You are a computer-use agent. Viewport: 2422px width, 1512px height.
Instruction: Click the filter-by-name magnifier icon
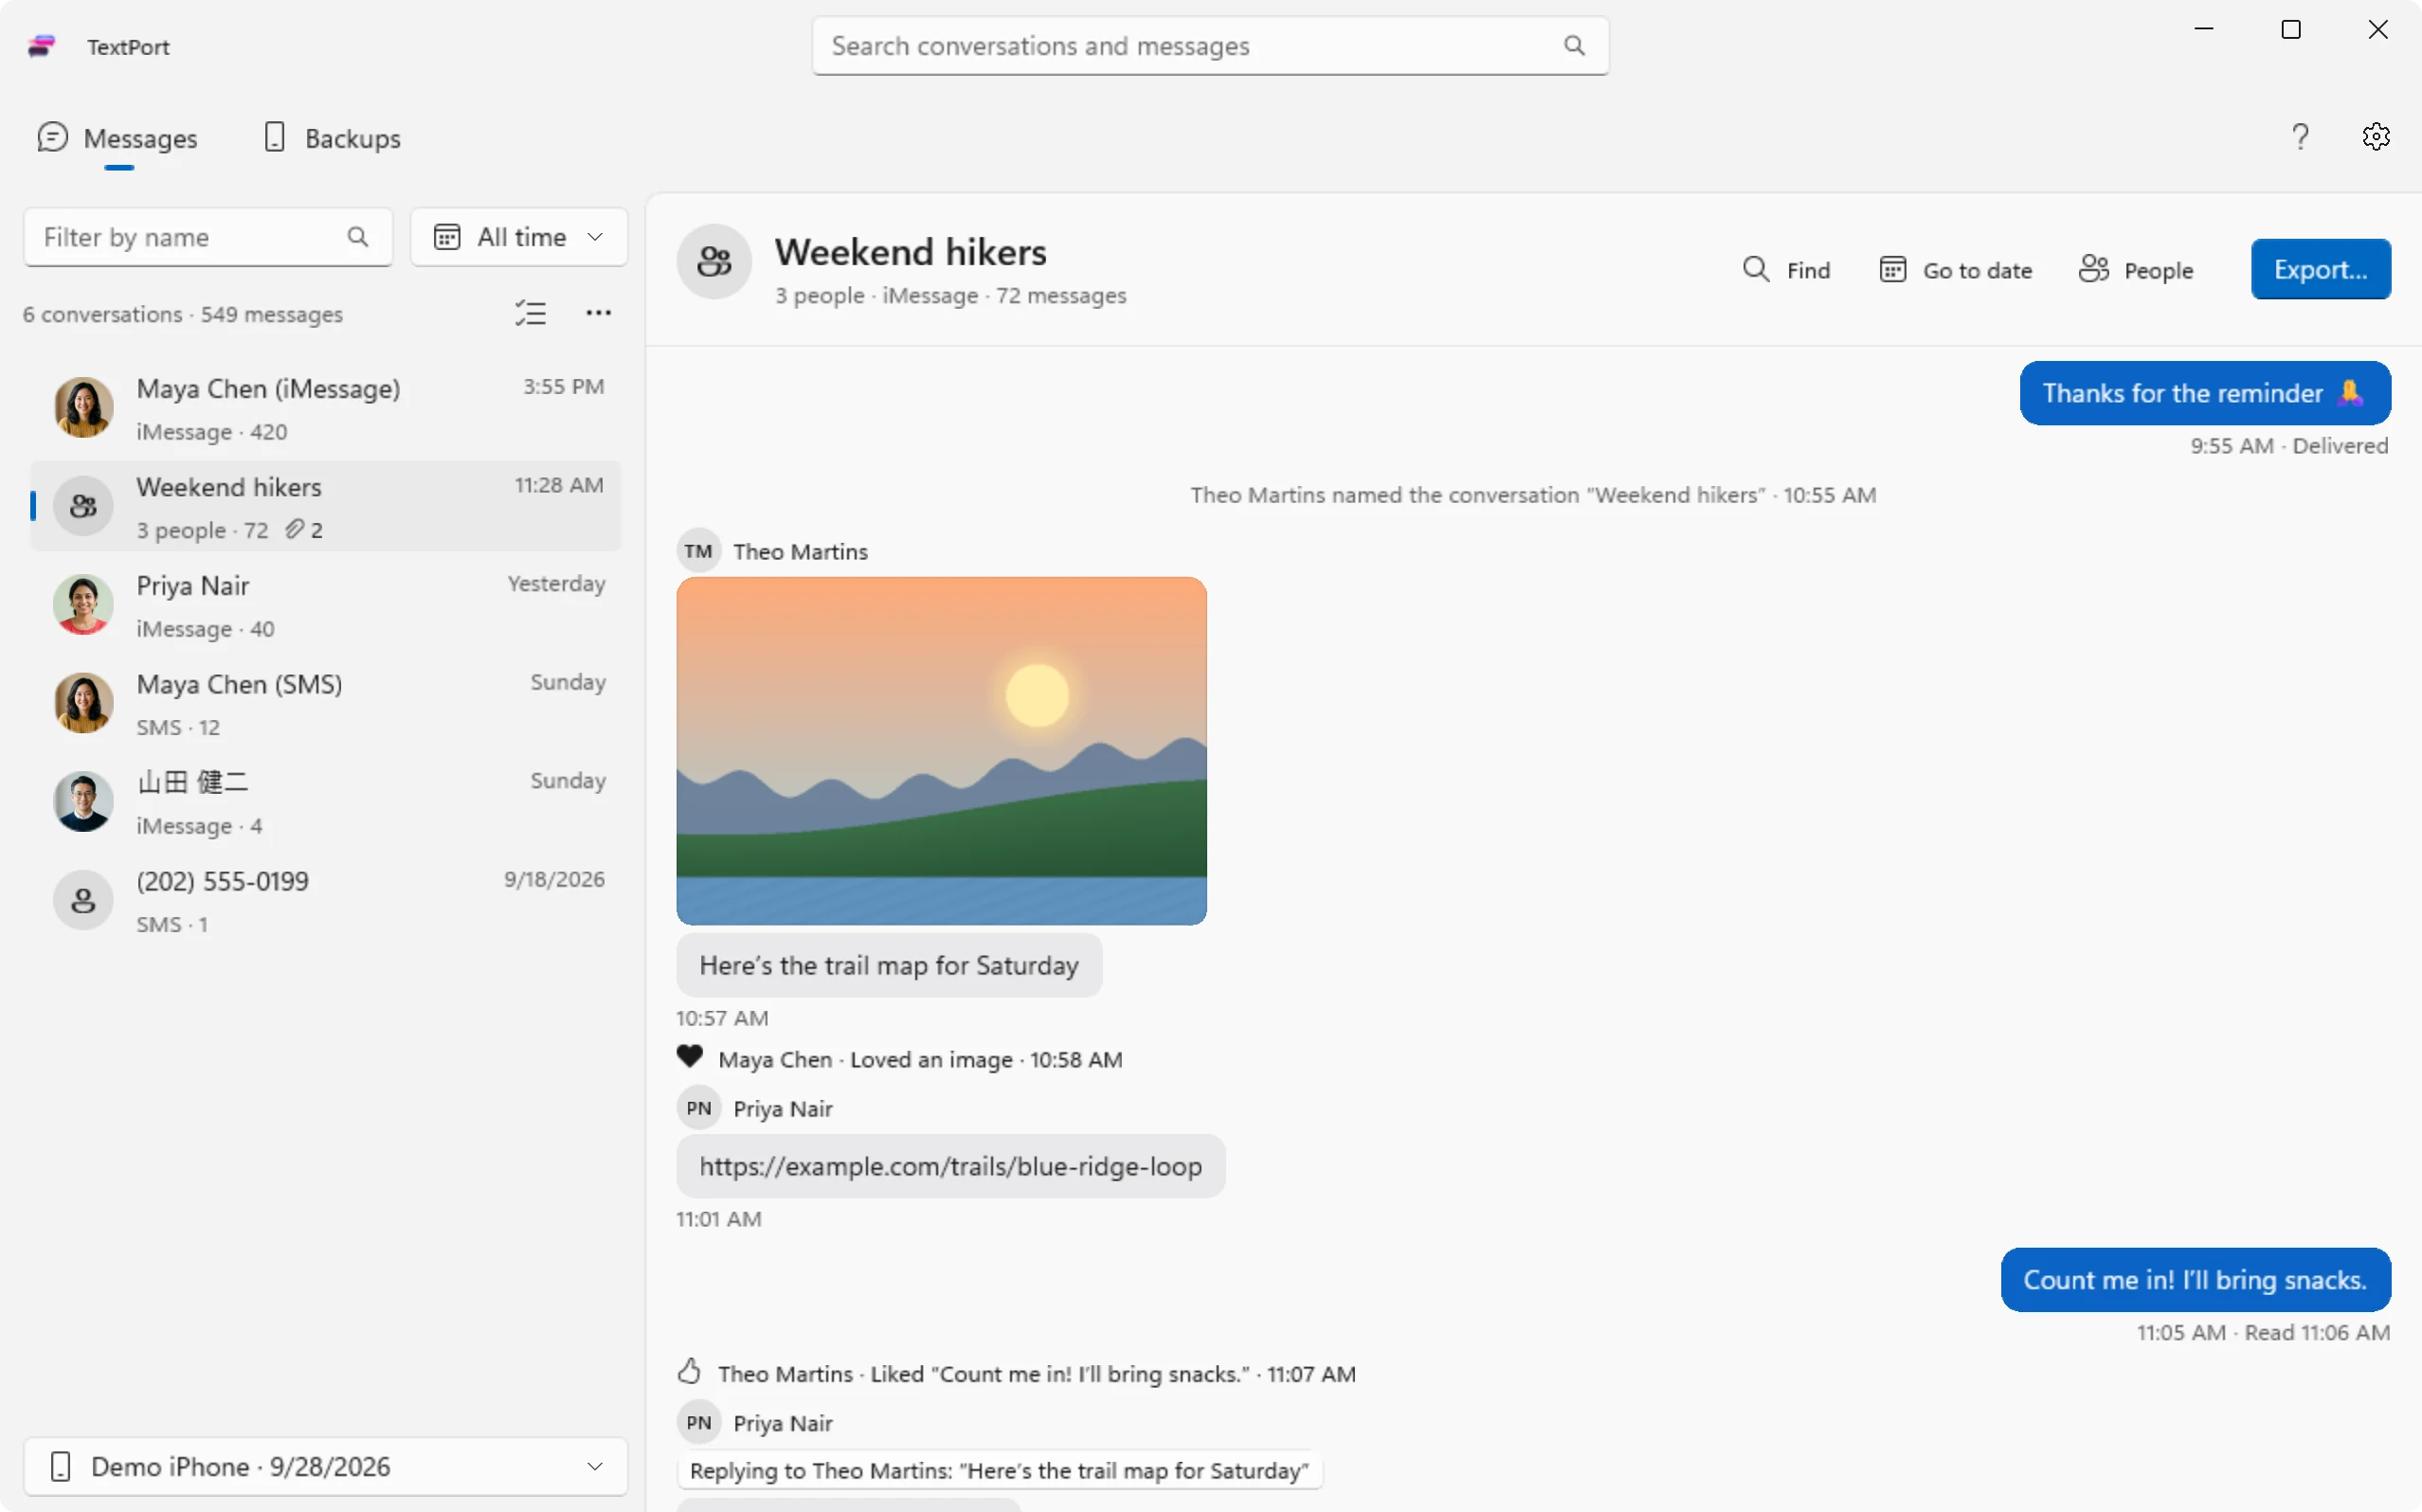[x=358, y=237]
